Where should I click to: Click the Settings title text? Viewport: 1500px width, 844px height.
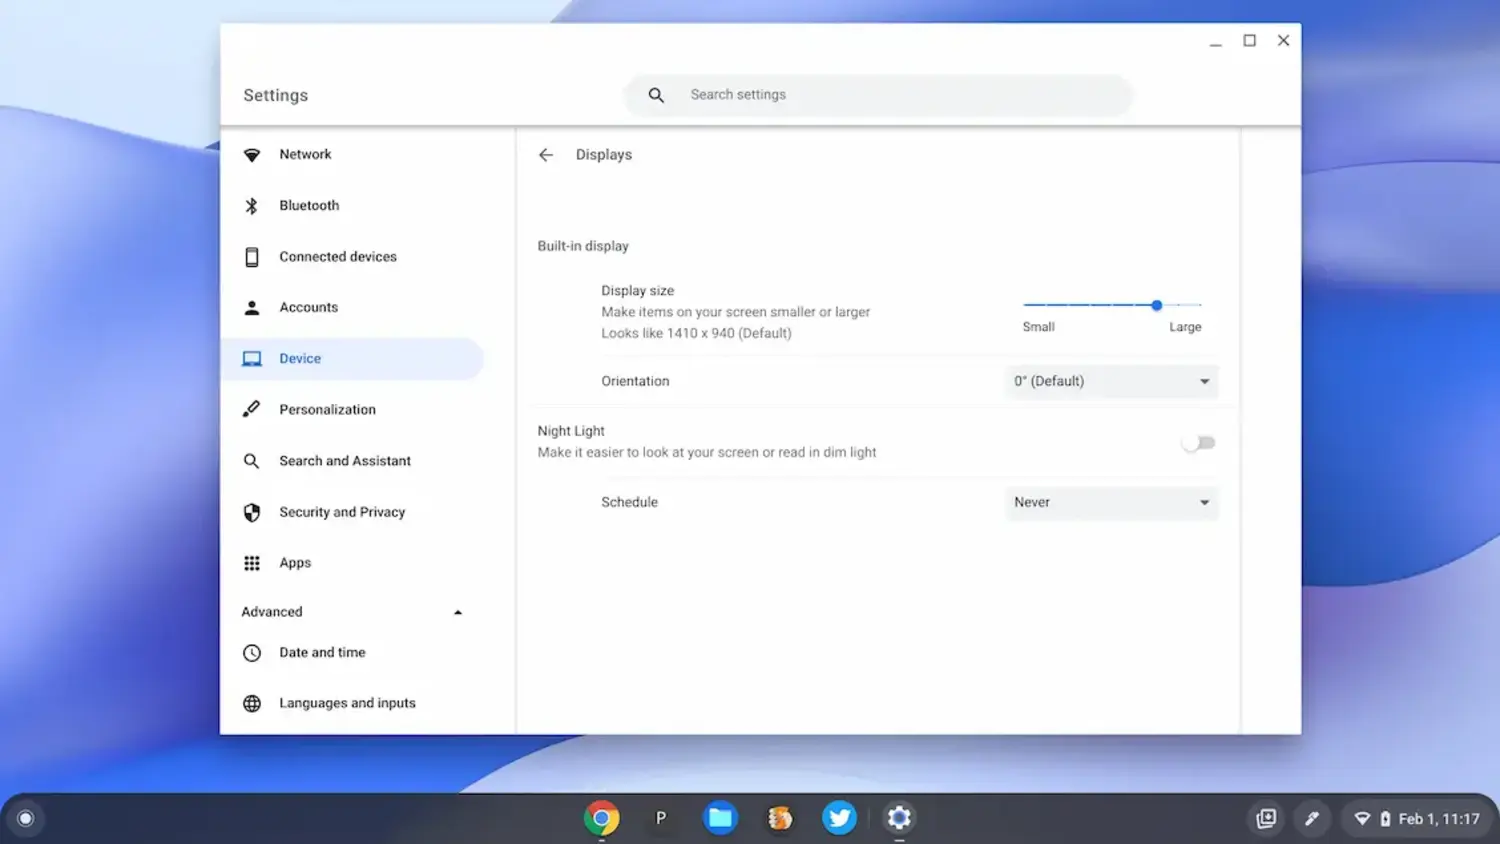tap(276, 95)
